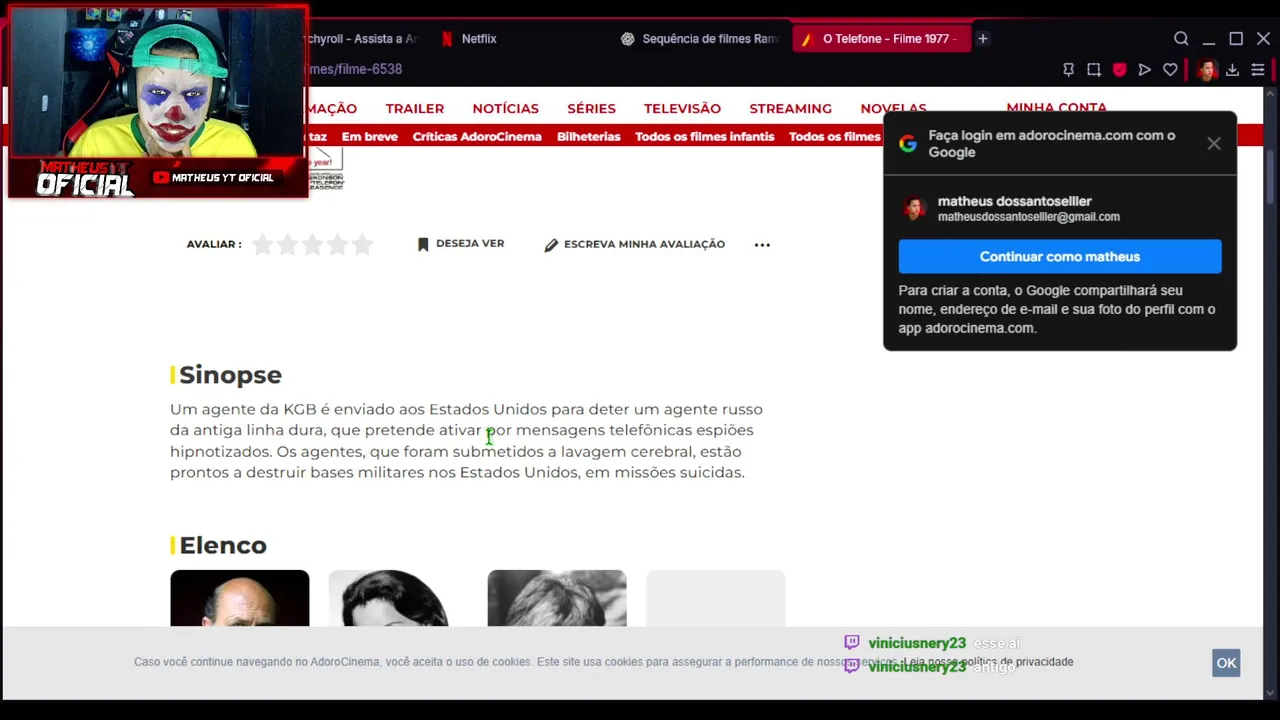This screenshot has height=720, width=1280.
Task: Open the light-haired cast member photo
Action: pos(557,598)
